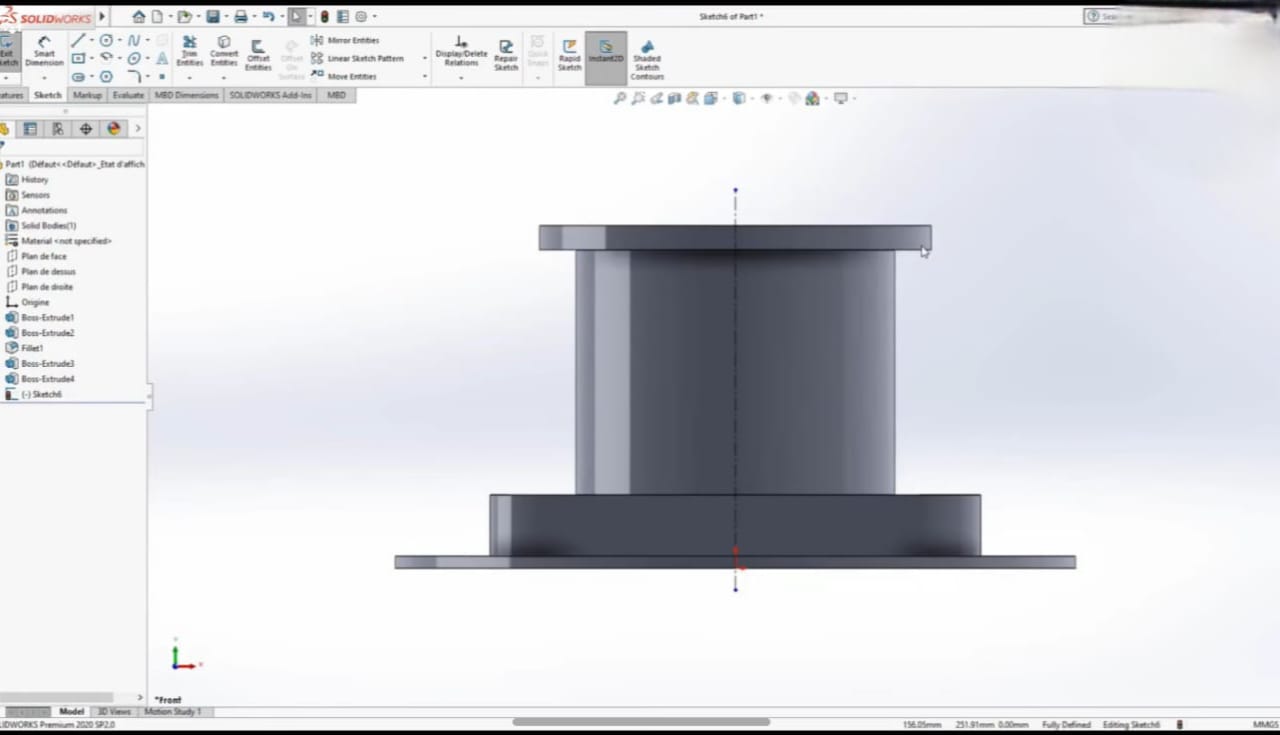Viewport: 1280px width, 735px height.
Task: Click the Origine tree item
Action: click(x=27, y=302)
